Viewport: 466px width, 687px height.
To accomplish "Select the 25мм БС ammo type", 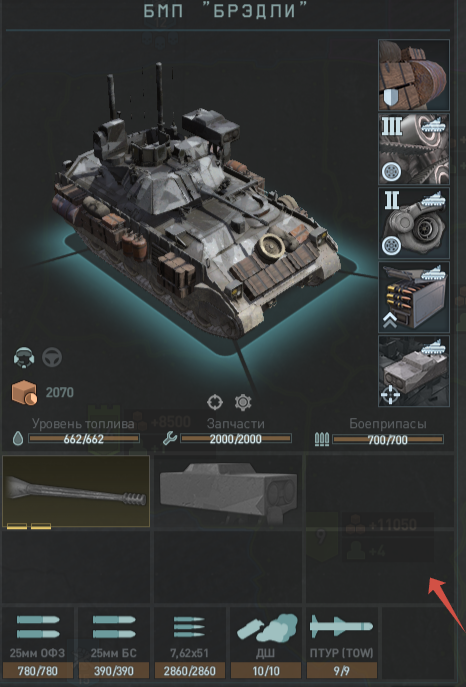I will [114, 643].
